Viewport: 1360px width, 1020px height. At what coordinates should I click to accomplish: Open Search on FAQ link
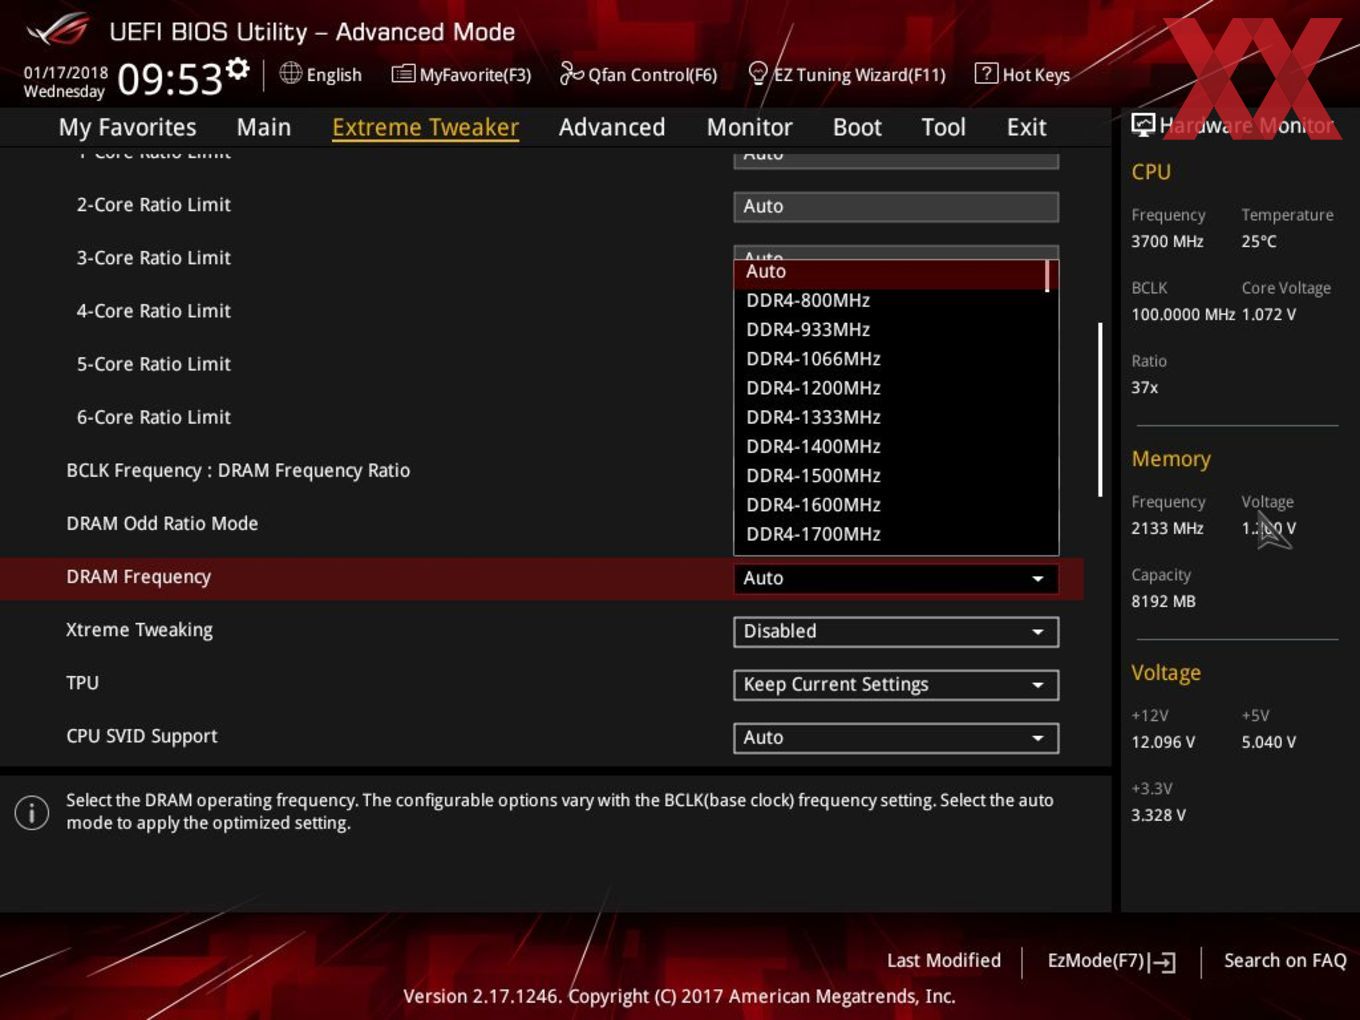tap(1285, 961)
